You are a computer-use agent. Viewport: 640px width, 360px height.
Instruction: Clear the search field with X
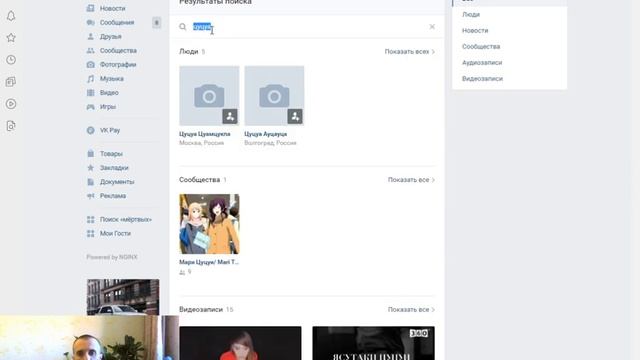tap(432, 27)
